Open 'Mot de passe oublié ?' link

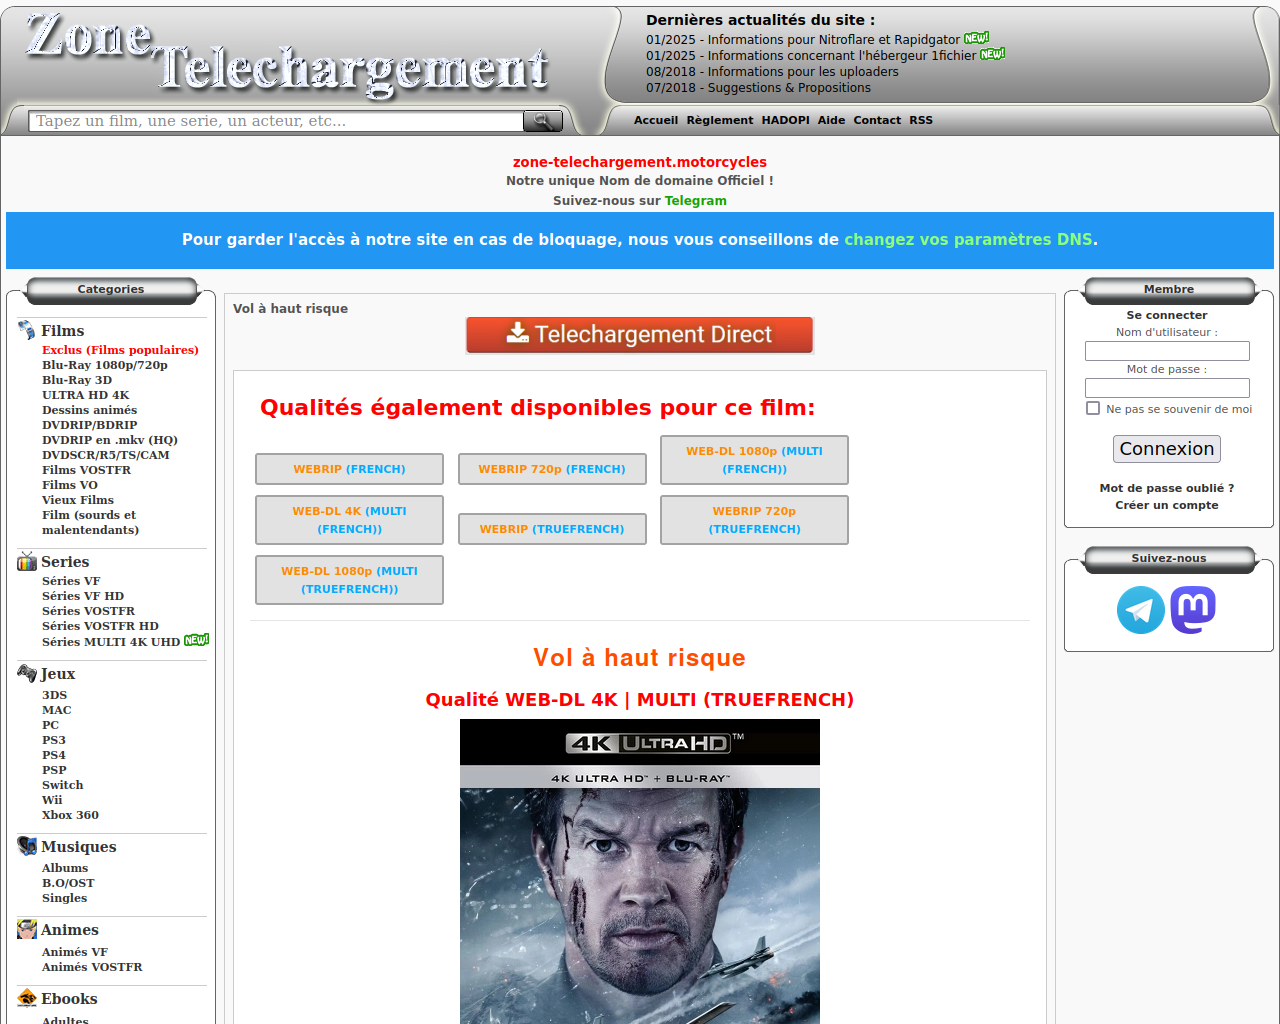(1167, 488)
